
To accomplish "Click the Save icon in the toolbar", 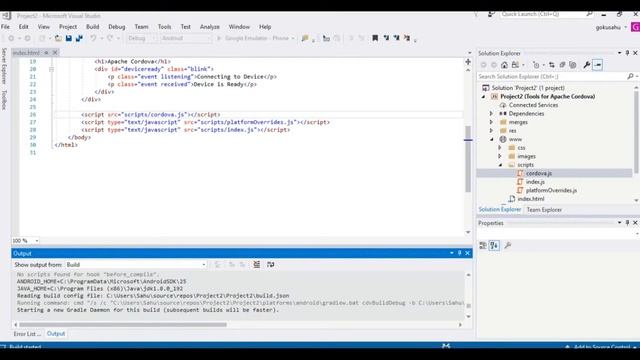I will click(69, 38).
